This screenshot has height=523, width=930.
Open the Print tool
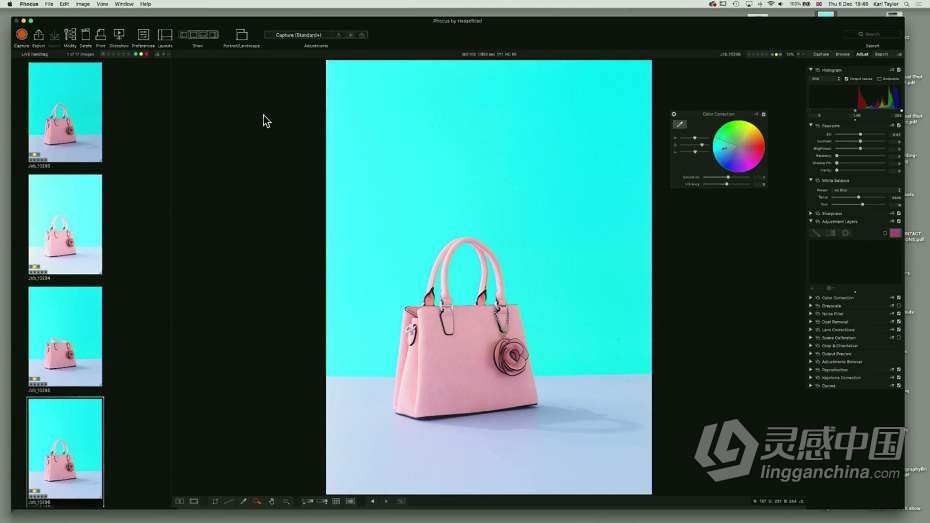click(101, 35)
